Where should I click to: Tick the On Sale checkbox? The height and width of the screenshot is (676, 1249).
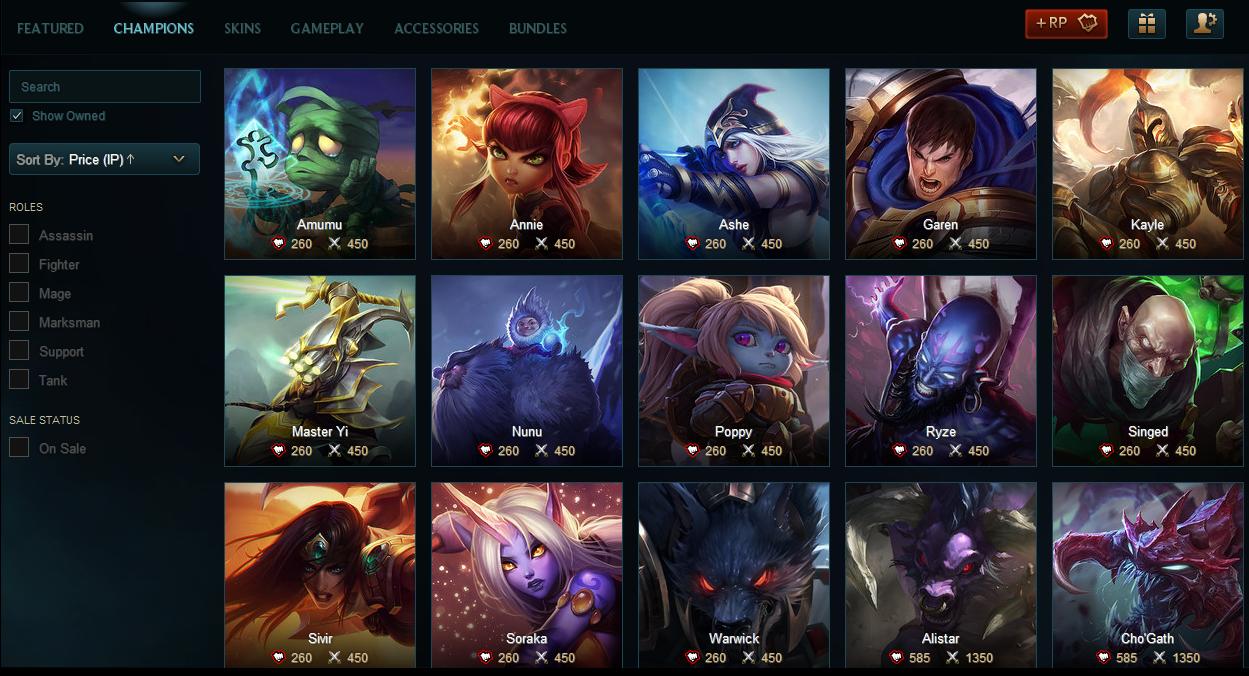(x=19, y=448)
